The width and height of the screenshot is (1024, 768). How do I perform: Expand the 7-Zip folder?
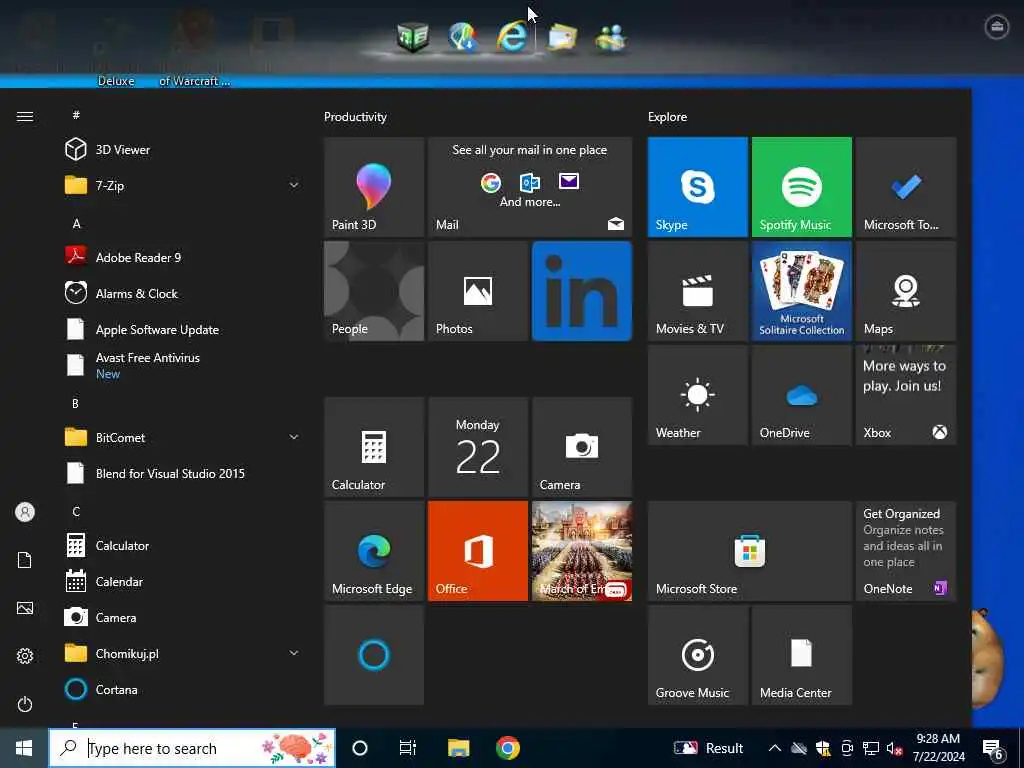[294, 185]
